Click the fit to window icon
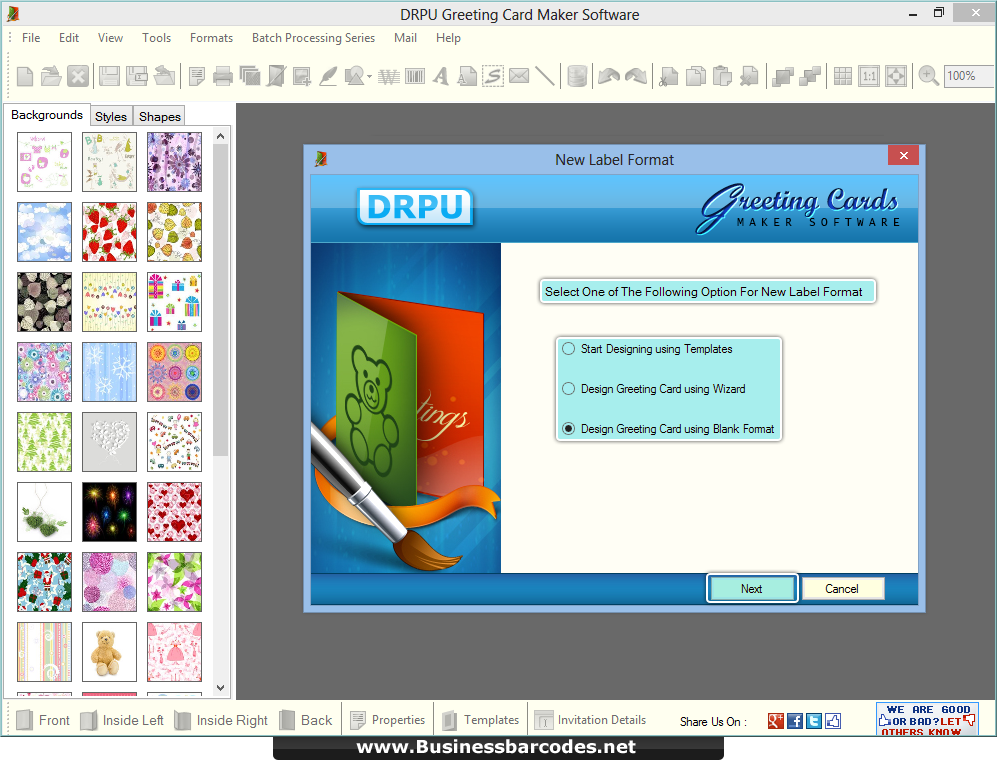This screenshot has width=997, height=760. [x=895, y=76]
